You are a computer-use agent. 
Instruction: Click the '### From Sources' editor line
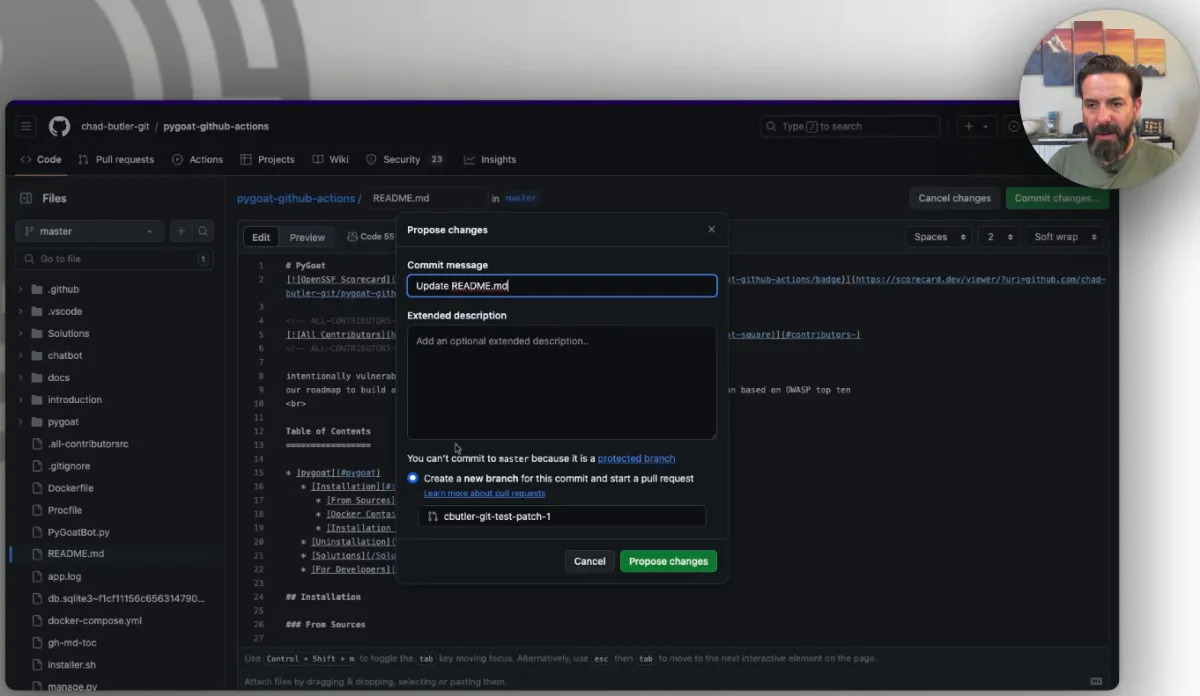tap(326, 625)
